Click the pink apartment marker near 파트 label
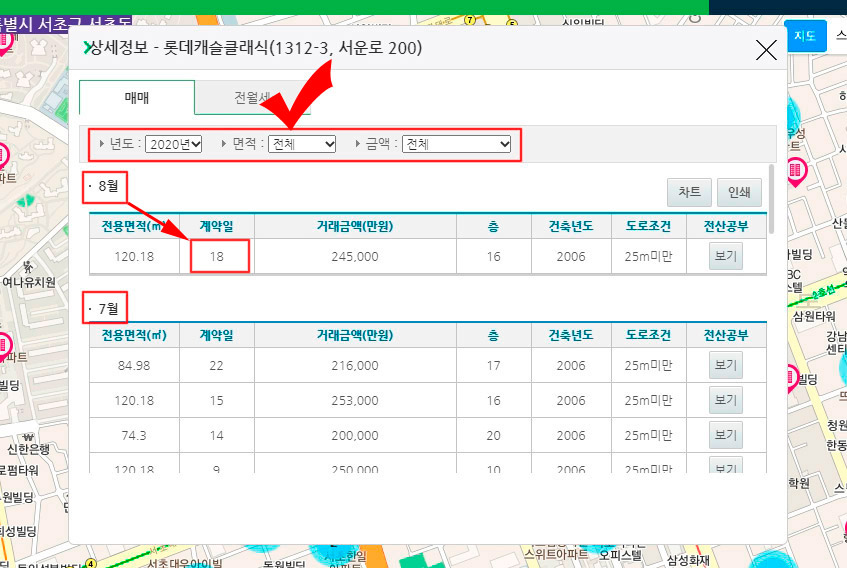This screenshot has height=568, width=847. (3, 157)
